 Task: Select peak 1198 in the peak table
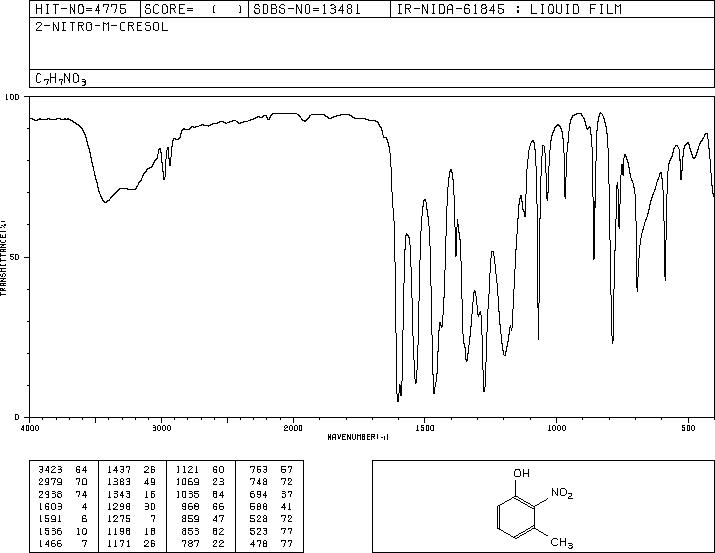tap(119, 532)
